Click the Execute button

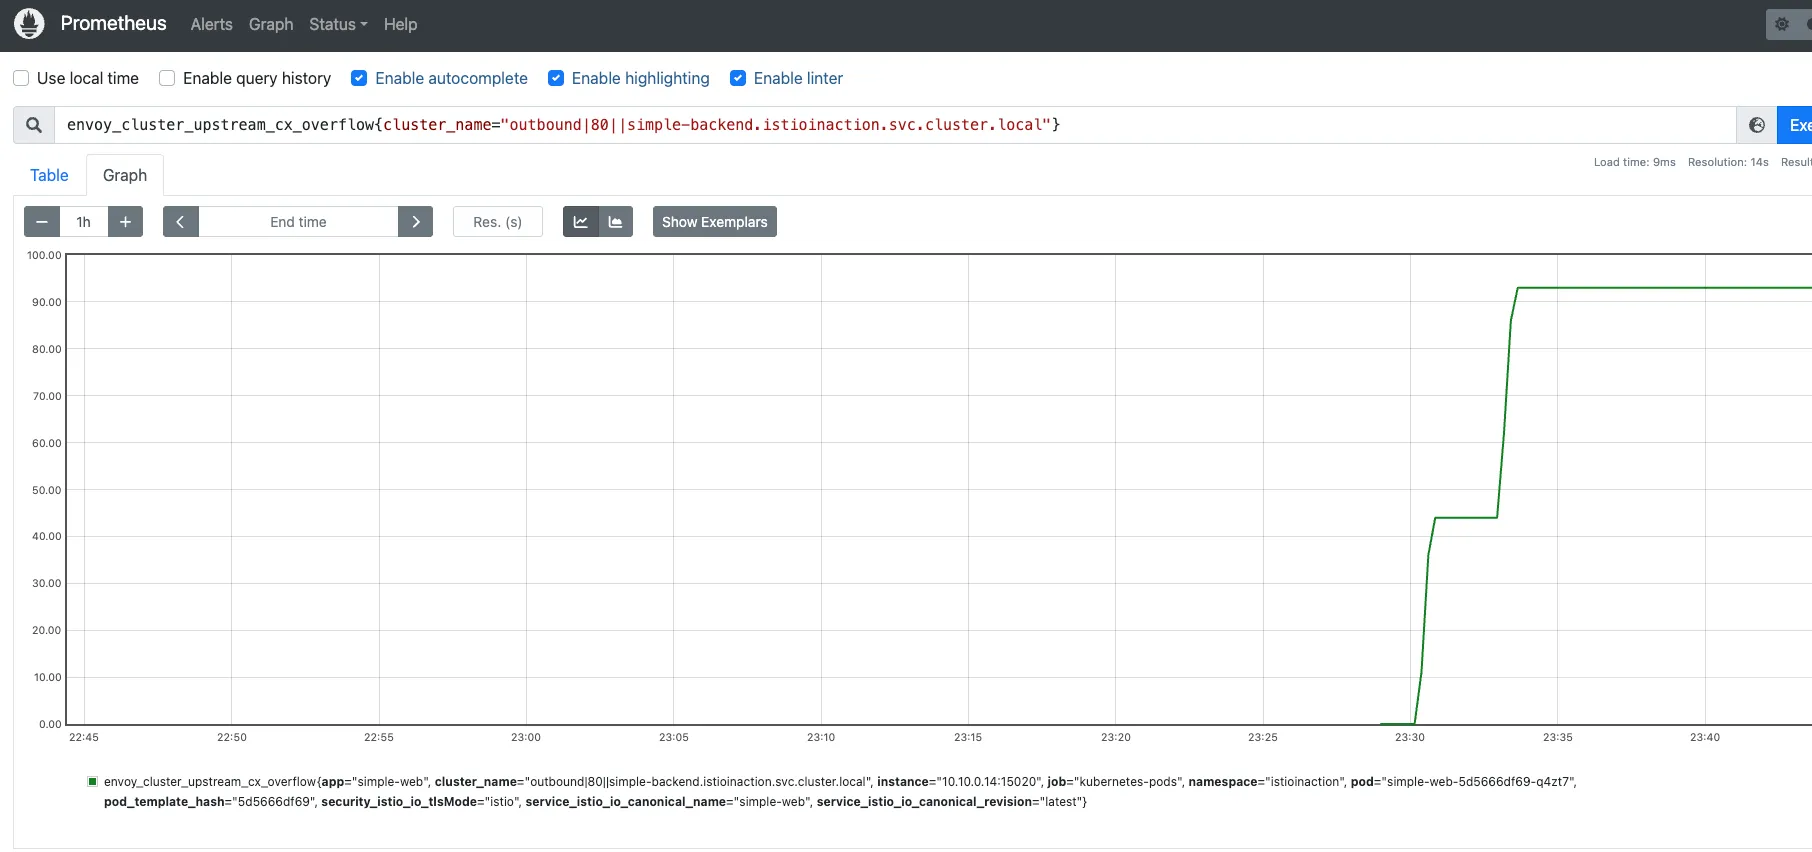click(1795, 125)
